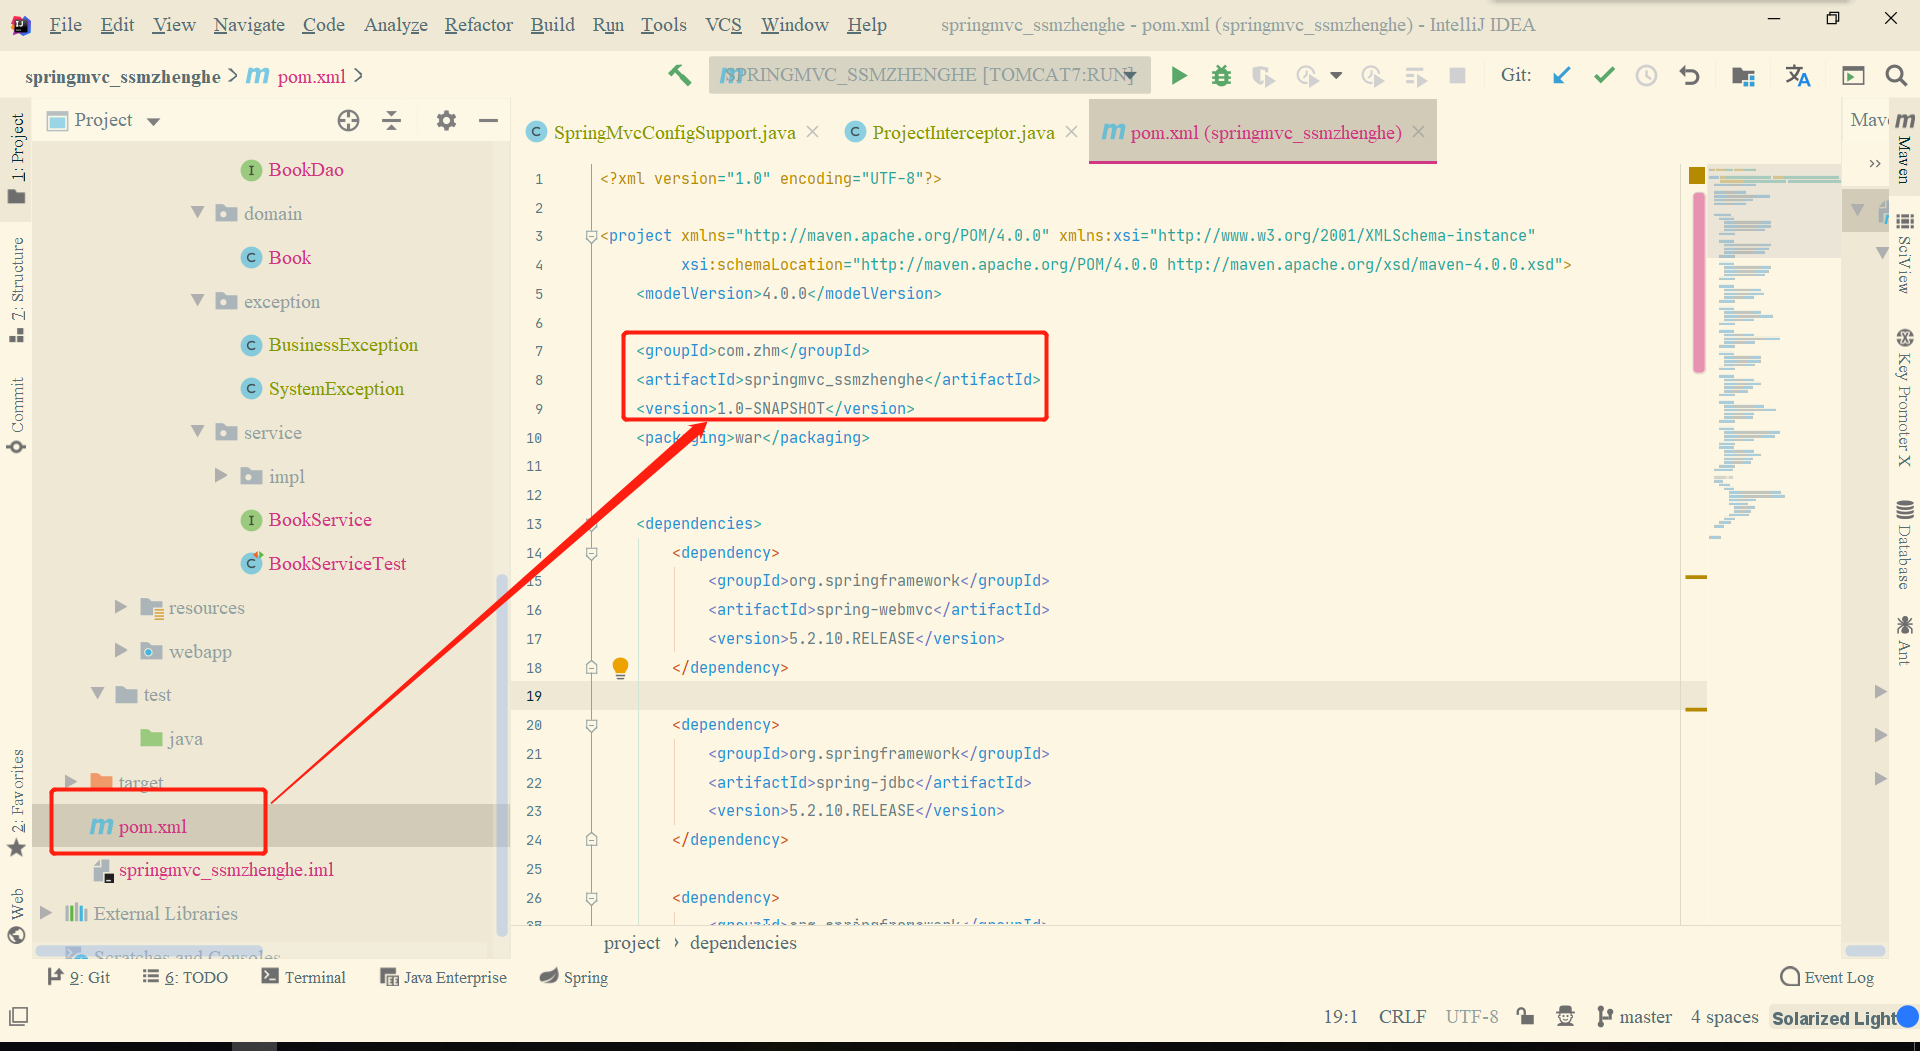Open run anything terminal icon in toolbar
The image size is (1920, 1051).
1853,76
